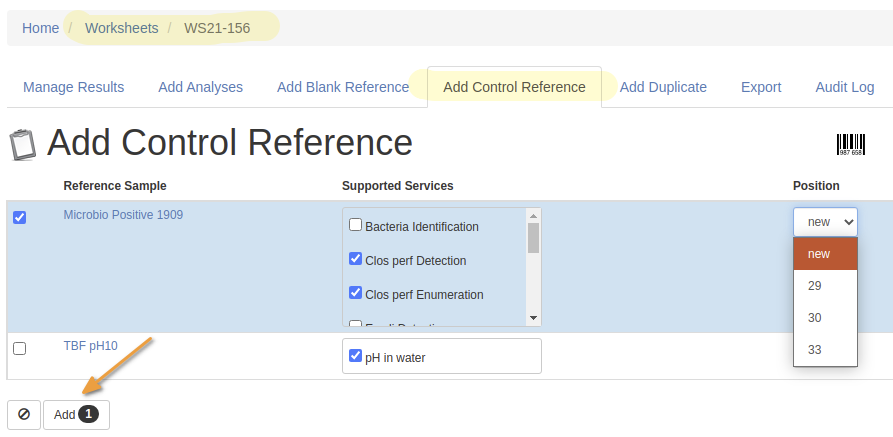The width and height of the screenshot is (893, 437).
Task: Choose position 33 from dropdown list
Action: coord(815,350)
